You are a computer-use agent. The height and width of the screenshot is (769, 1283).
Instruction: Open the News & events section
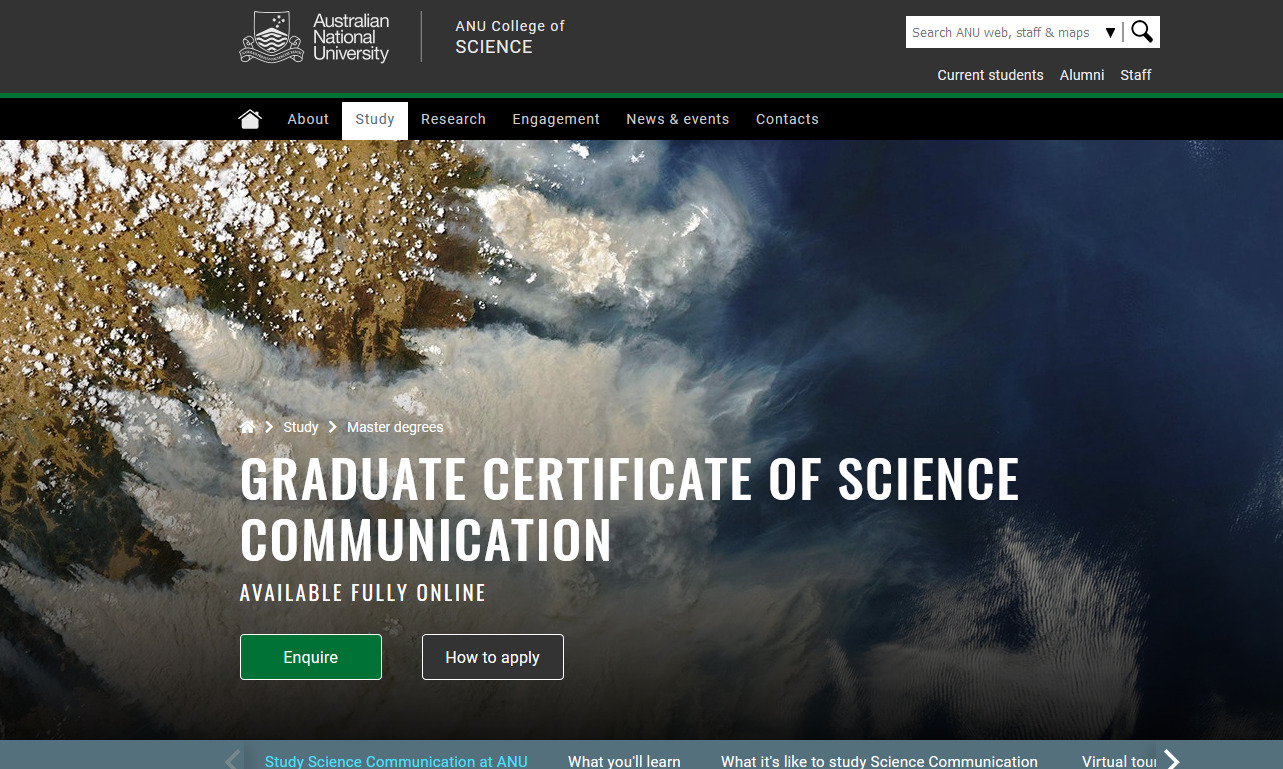coord(677,118)
